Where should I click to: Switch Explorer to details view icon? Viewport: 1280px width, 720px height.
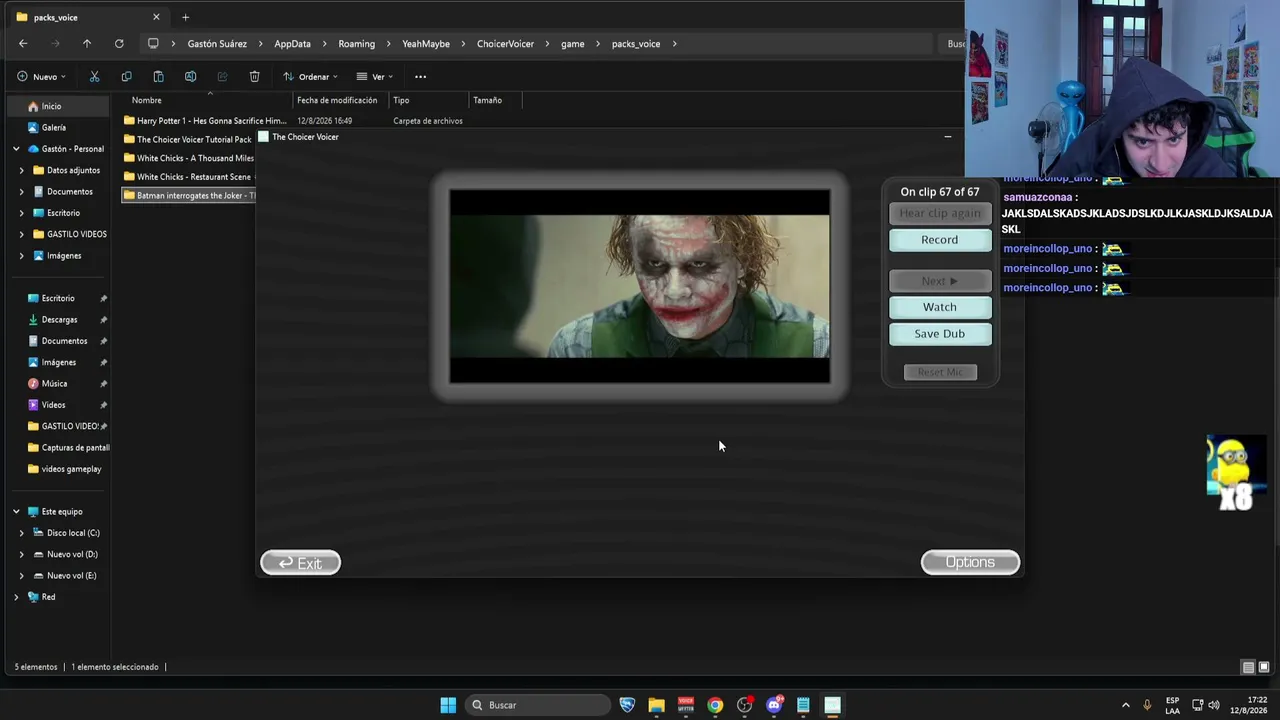coord(1248,667)
